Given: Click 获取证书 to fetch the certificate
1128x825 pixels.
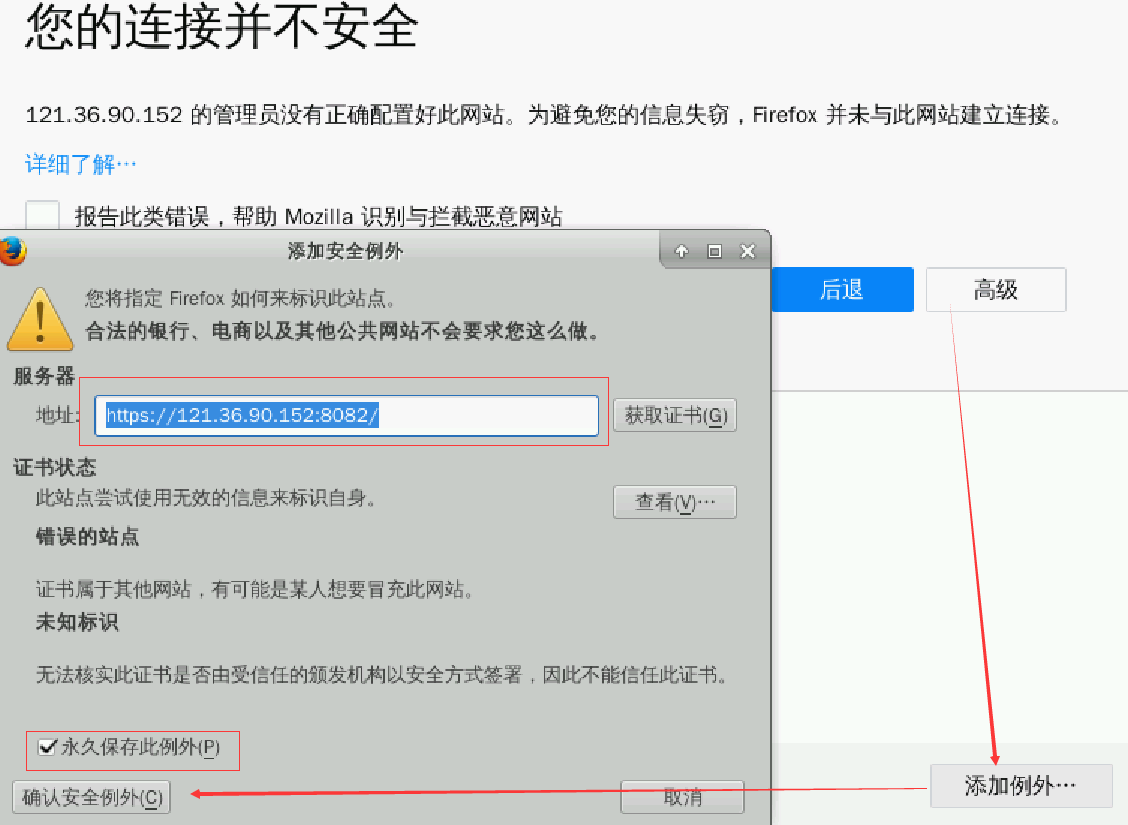Looking at the screenshot, I should coord(675,415).
